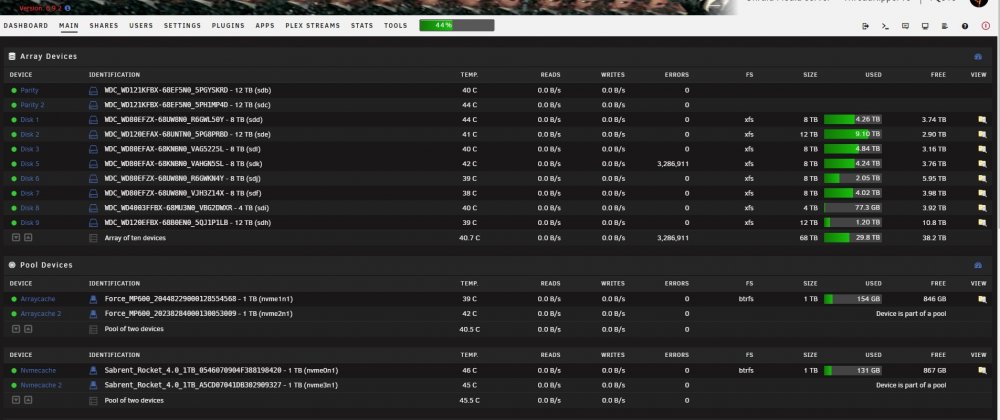Open the Disk 5 device link

click(29, 164)
